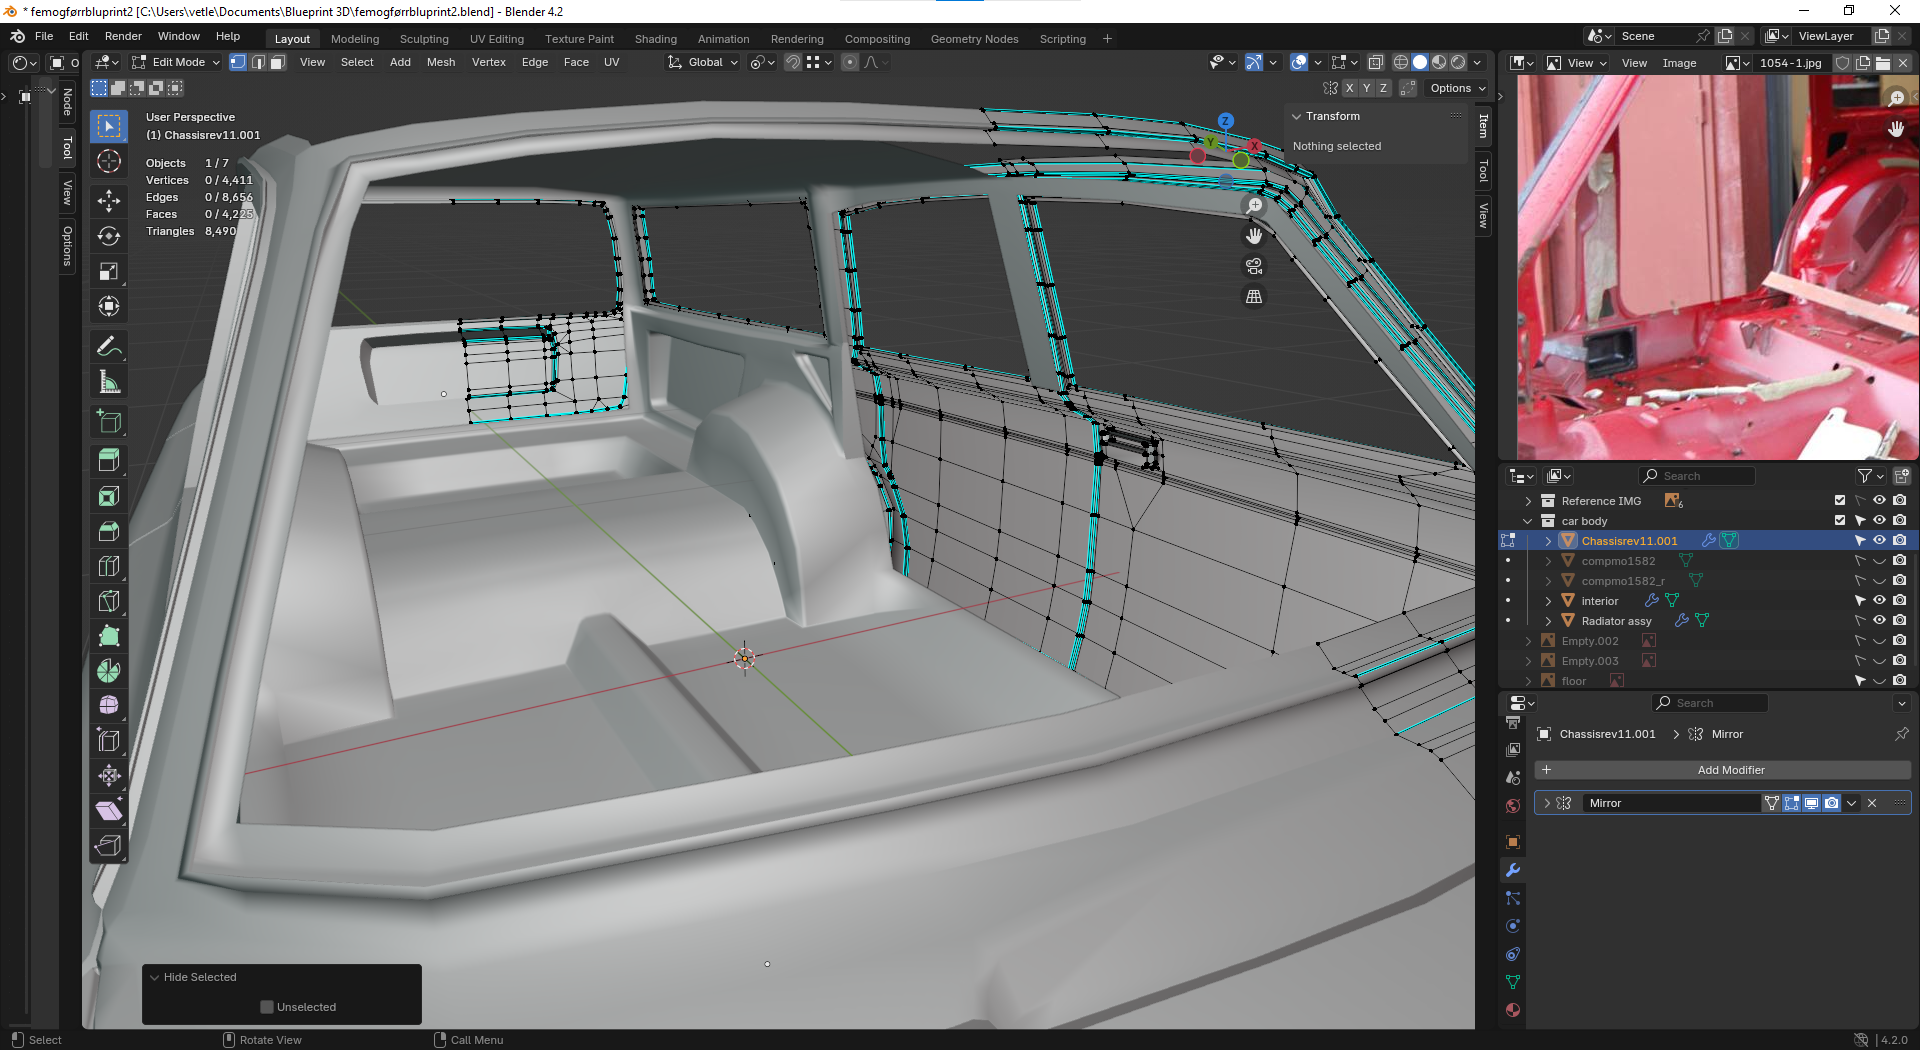Click the Bevel tool icon
Viewport: 1920px width, 1050px height.
point(109,531)
